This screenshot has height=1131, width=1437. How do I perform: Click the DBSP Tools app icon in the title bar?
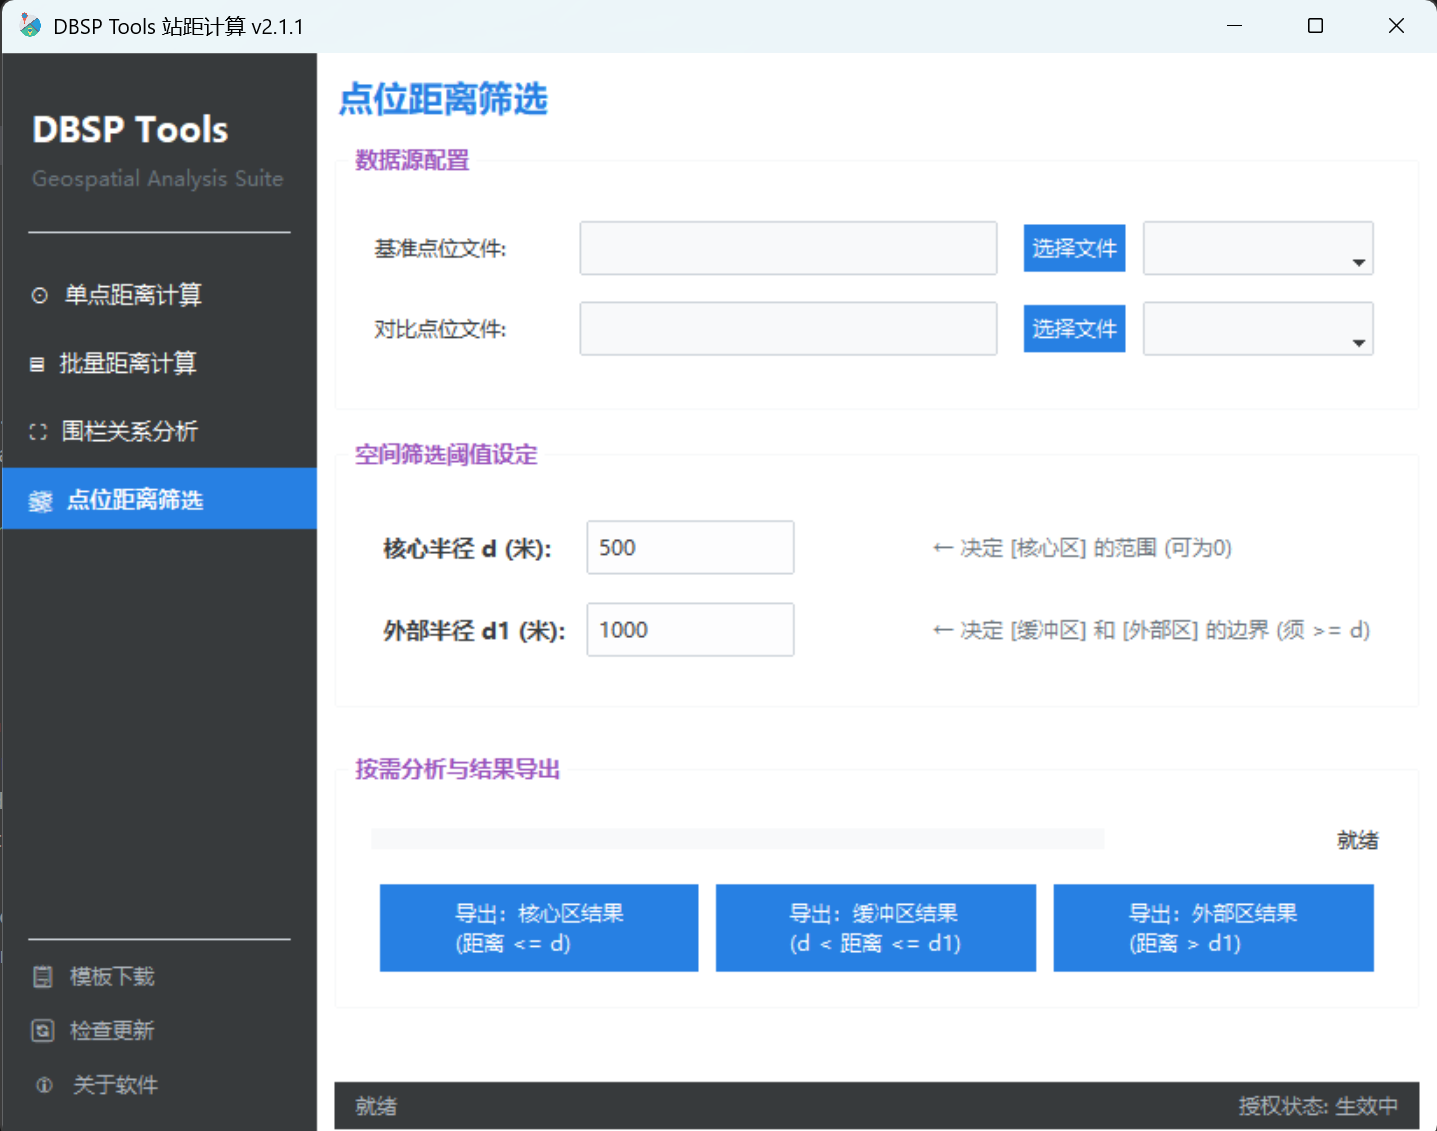click(29, 26)
